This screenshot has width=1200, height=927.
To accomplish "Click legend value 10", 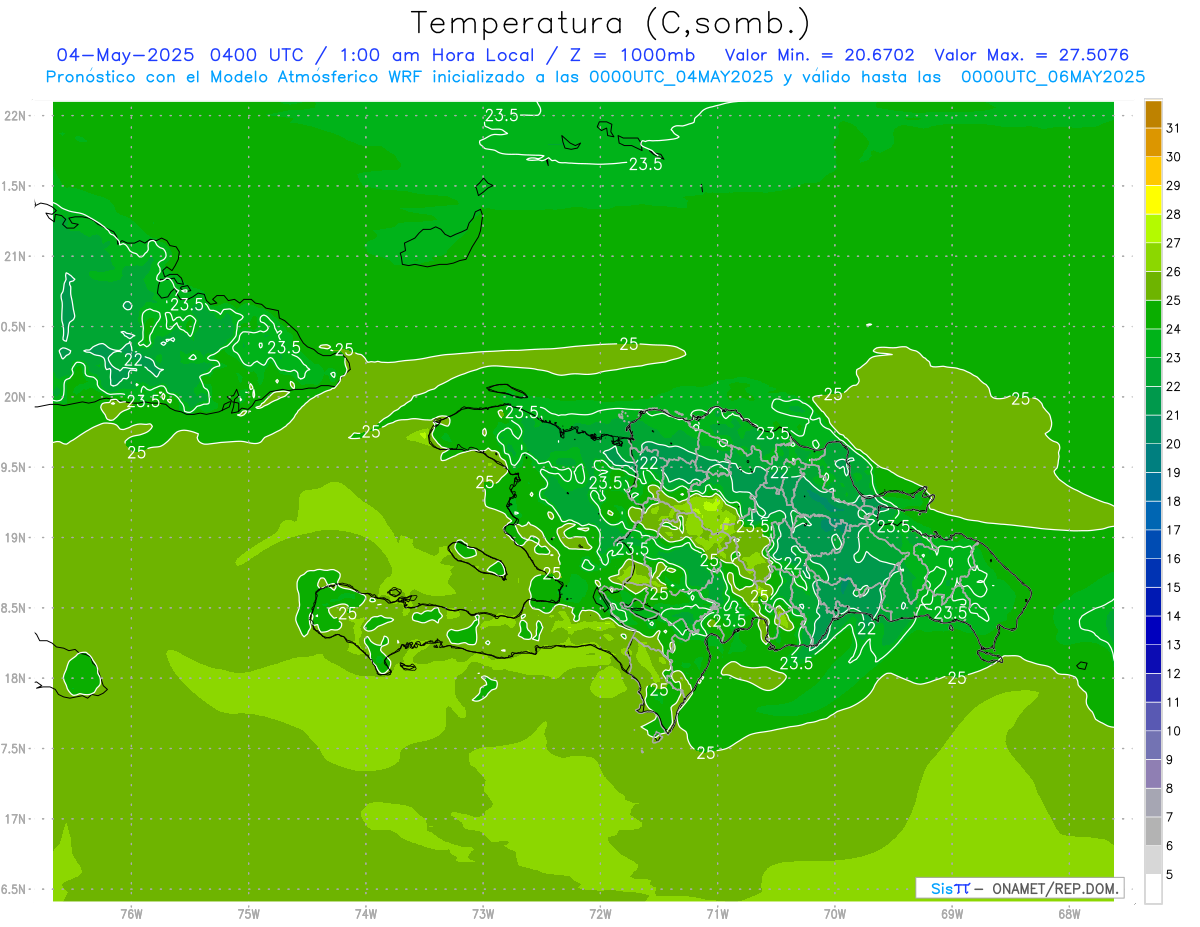I will [1174, 731].
